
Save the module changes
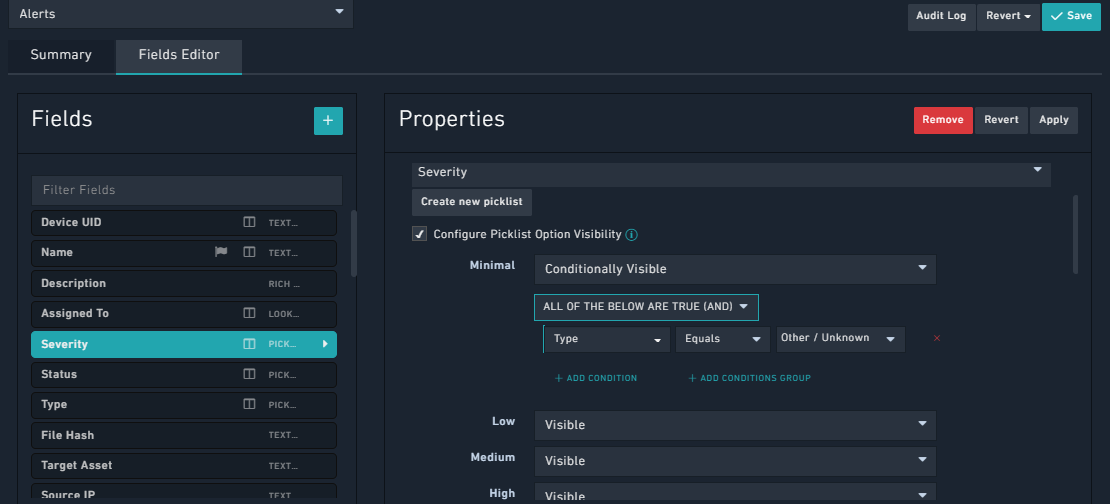(x=1071, y=16)
